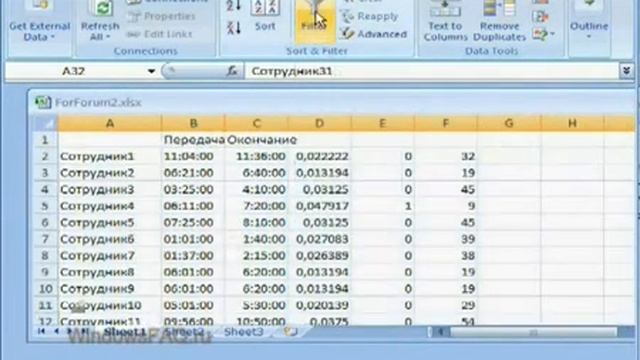Click the cell with 0,022222
640x360 pixels.
[x=320, y=156]
